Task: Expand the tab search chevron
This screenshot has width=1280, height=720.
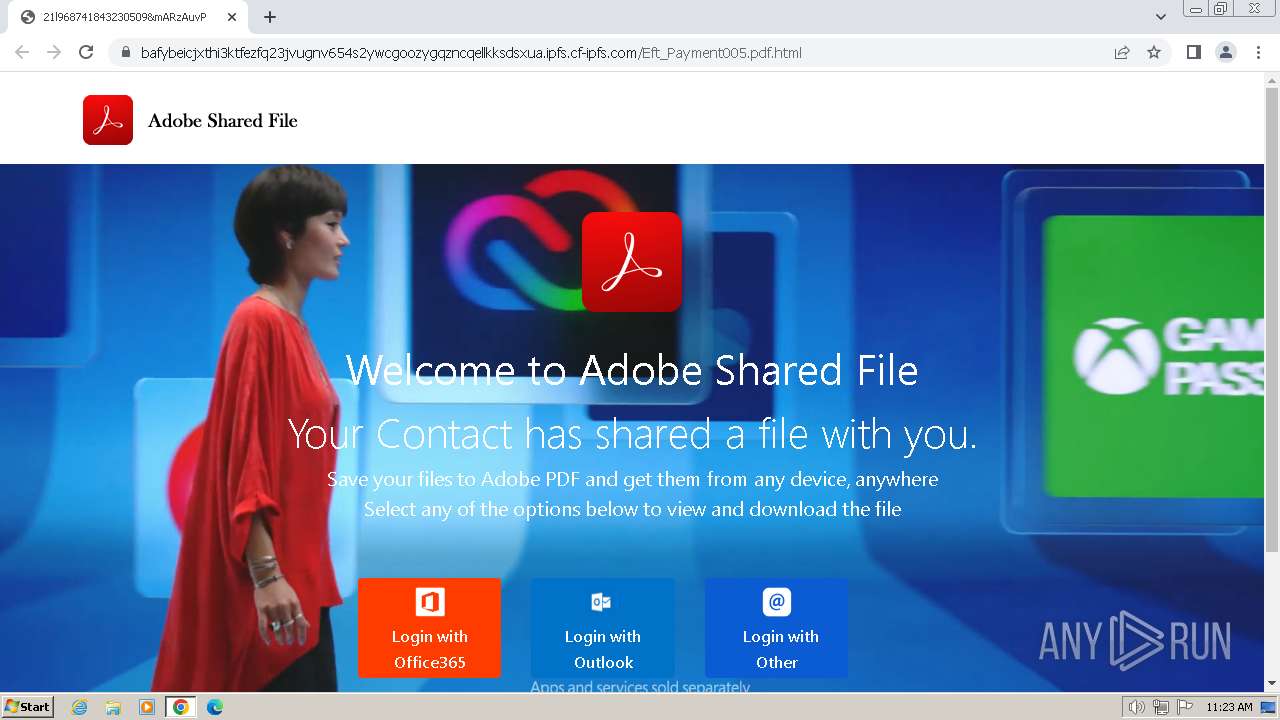Action: point(1161,17)
